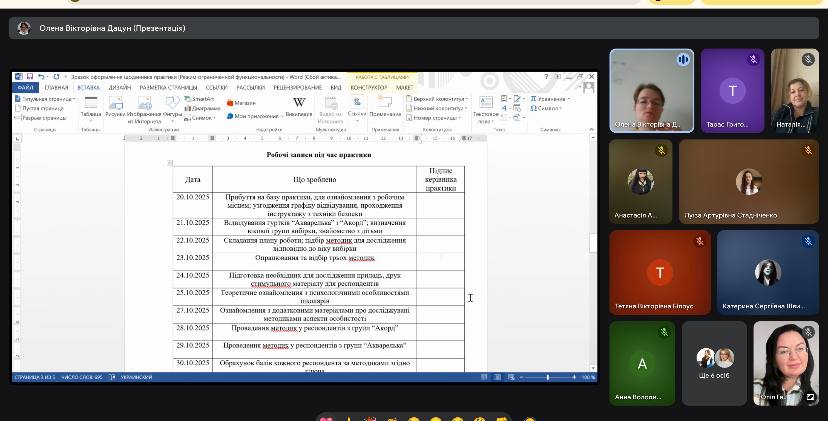This screenshot has width=828, height=421.
Task: Click the Разрыв страницы button
Action: pyautogui.click(x=40, y=117)
